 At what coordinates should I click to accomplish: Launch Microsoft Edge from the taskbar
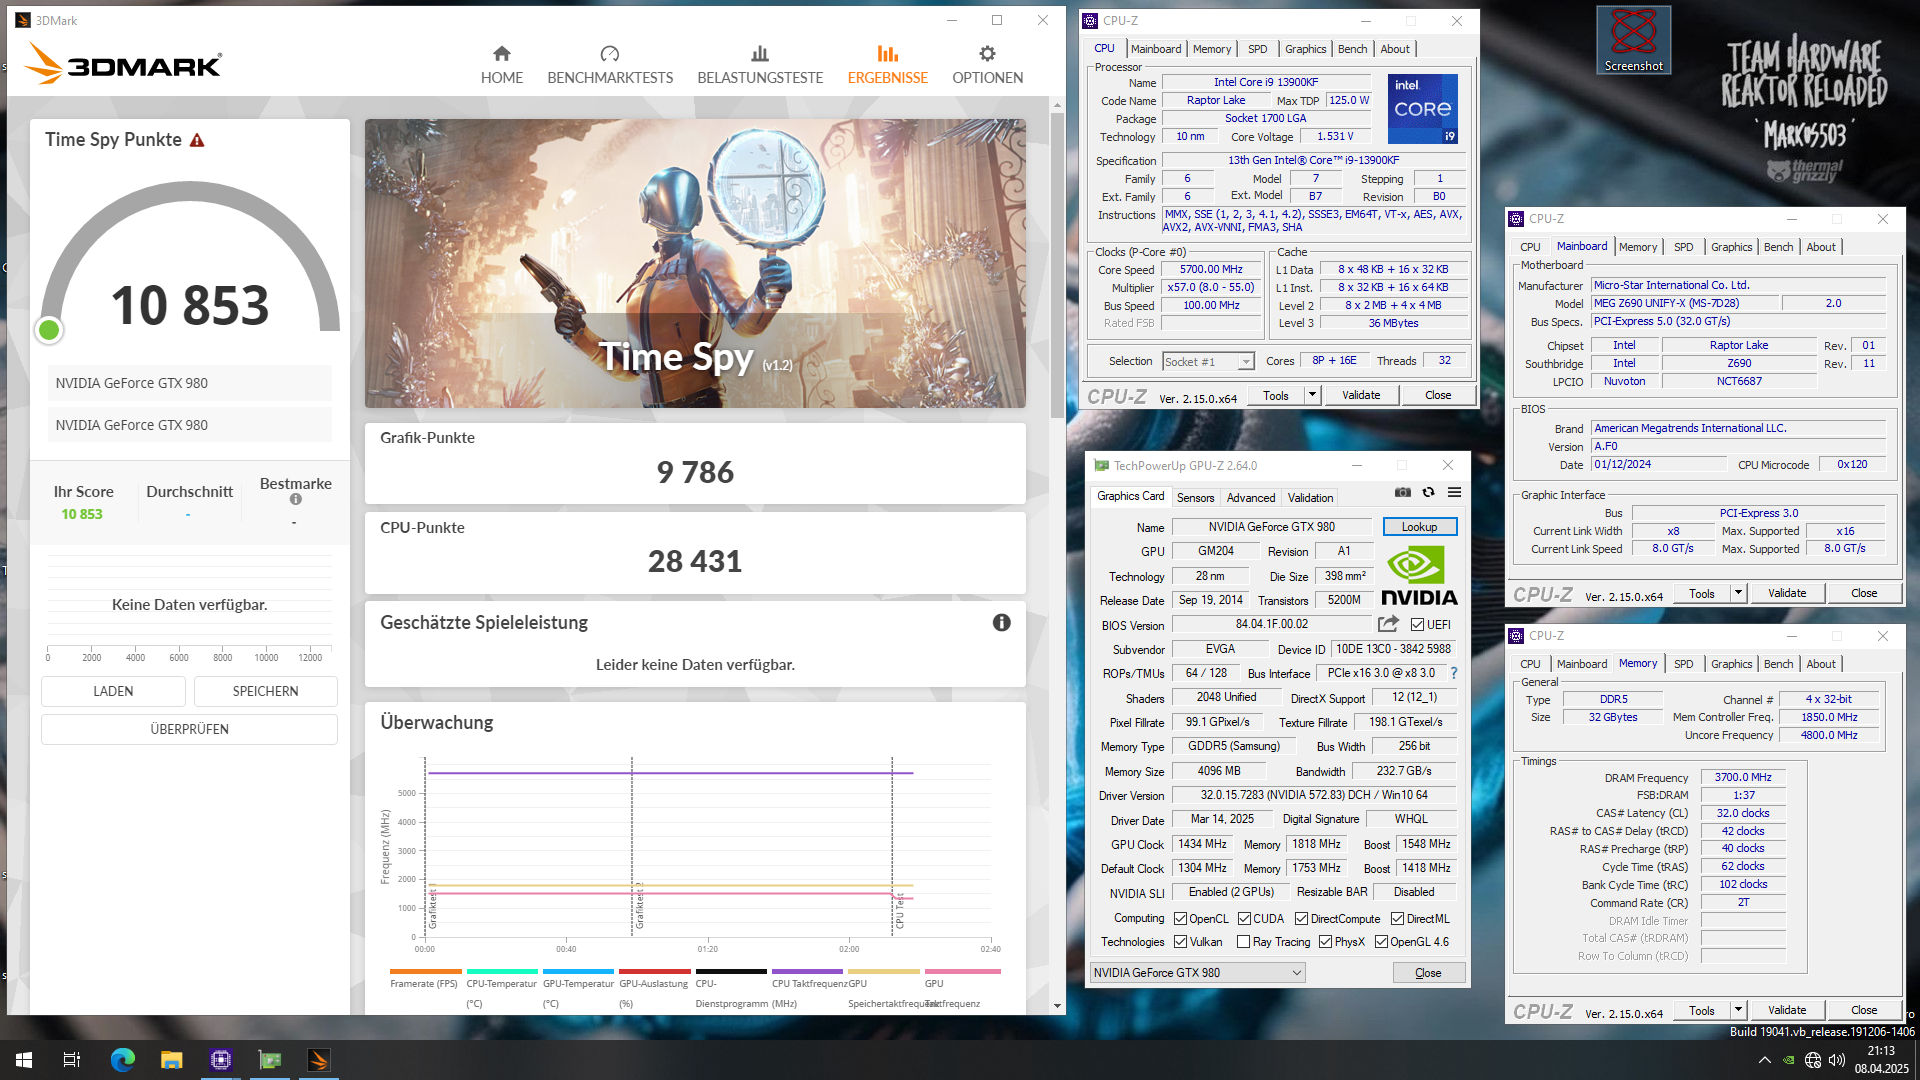122,1060
